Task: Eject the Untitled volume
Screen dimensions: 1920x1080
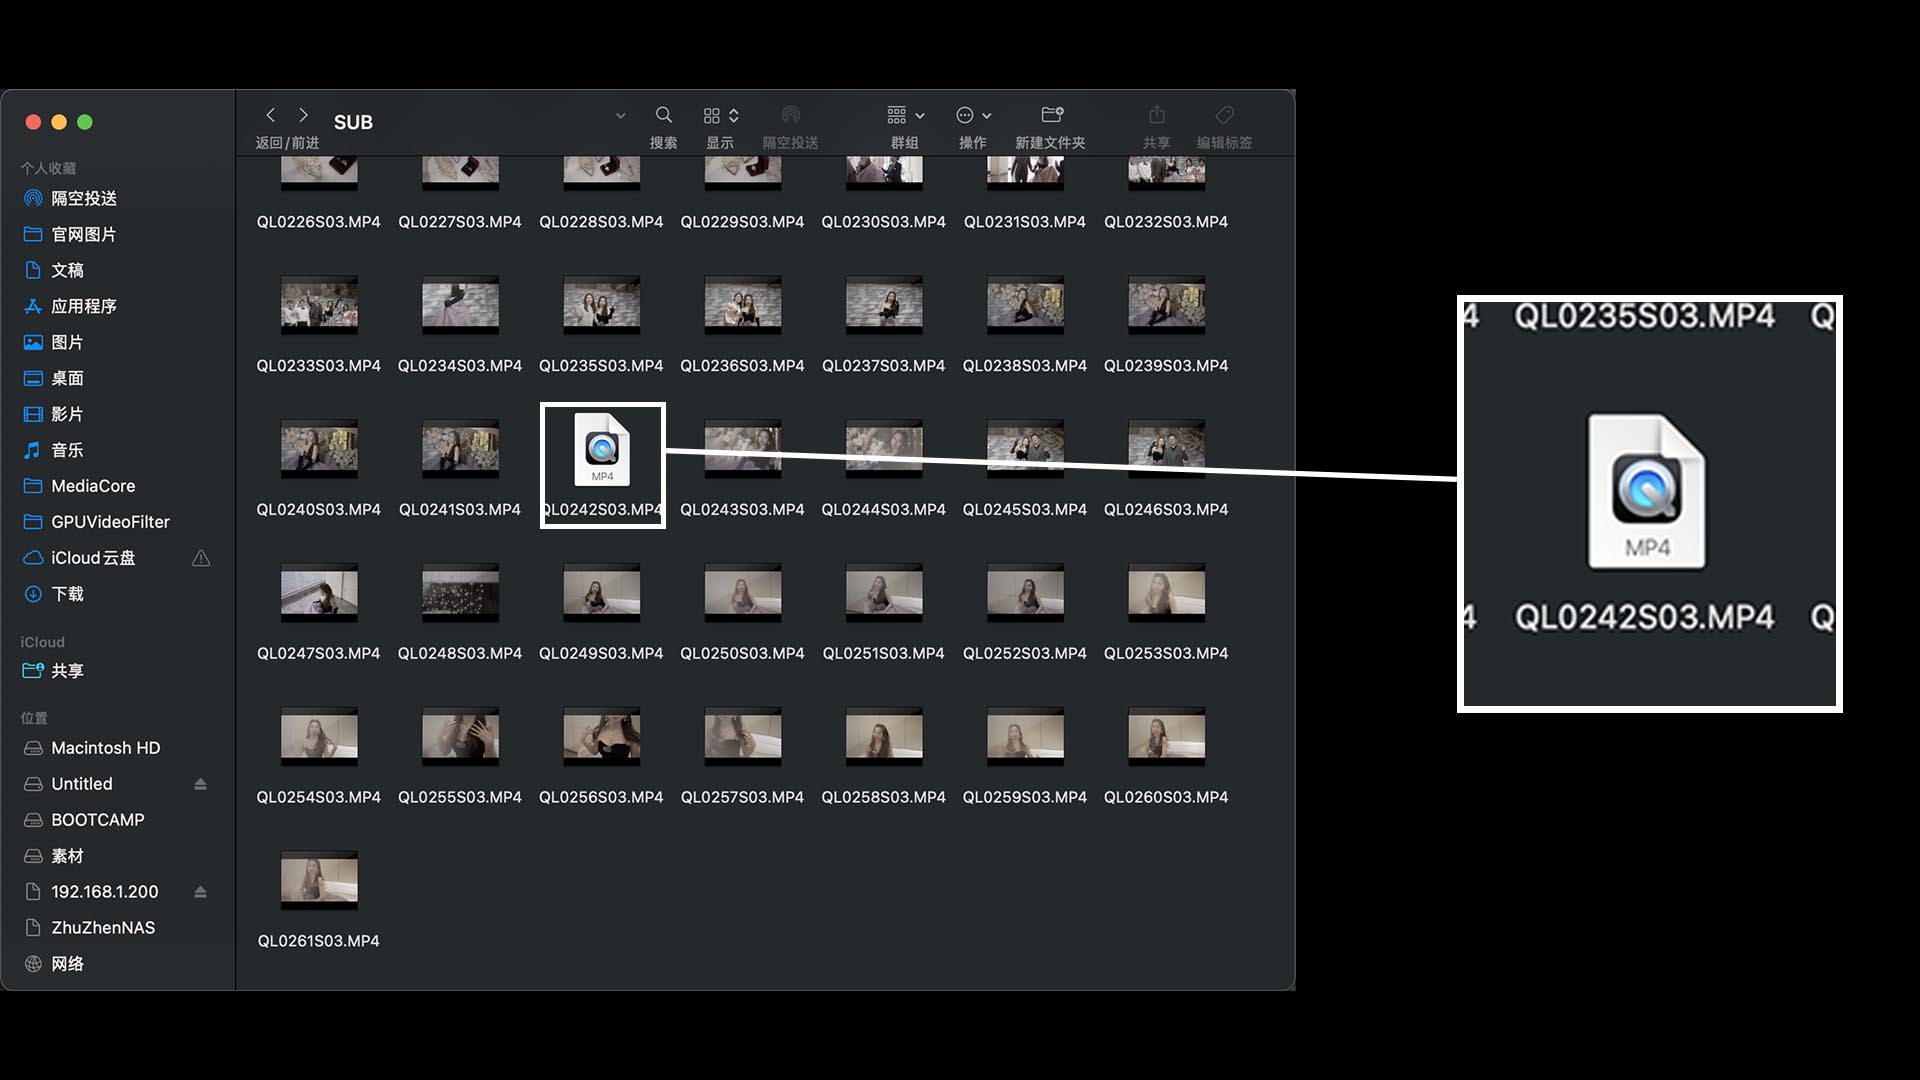Action: pyautogui.click(x=200, y=784)
